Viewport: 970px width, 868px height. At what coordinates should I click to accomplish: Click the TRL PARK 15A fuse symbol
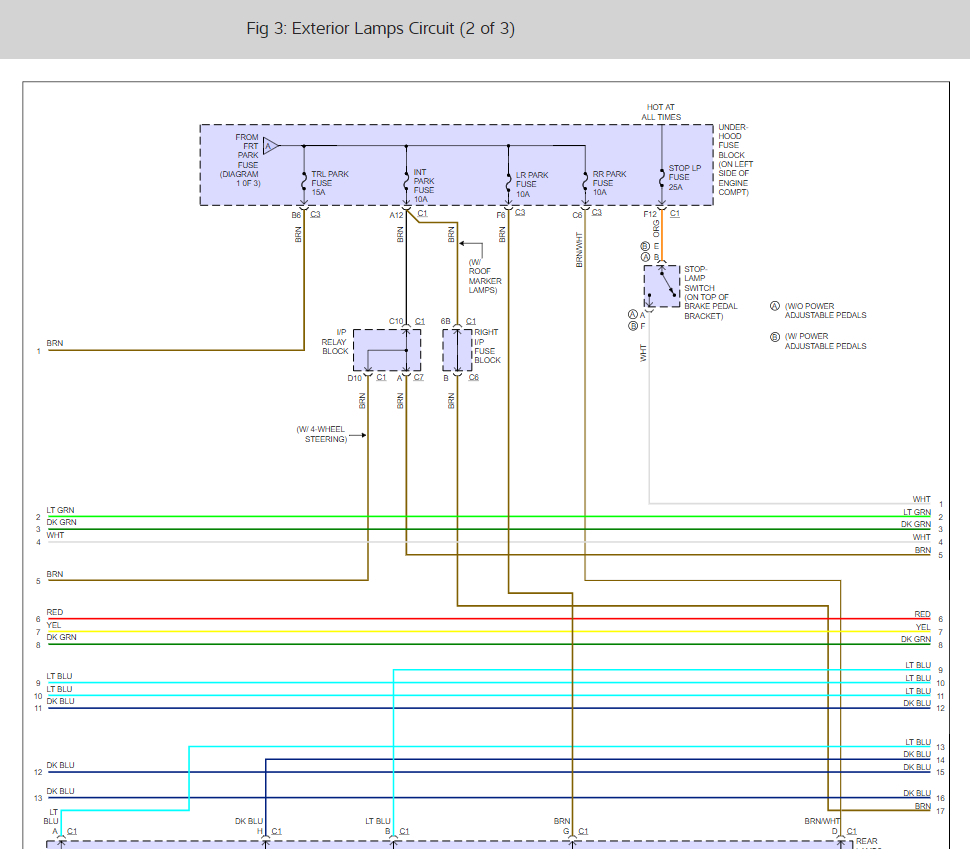click(304, 180)
